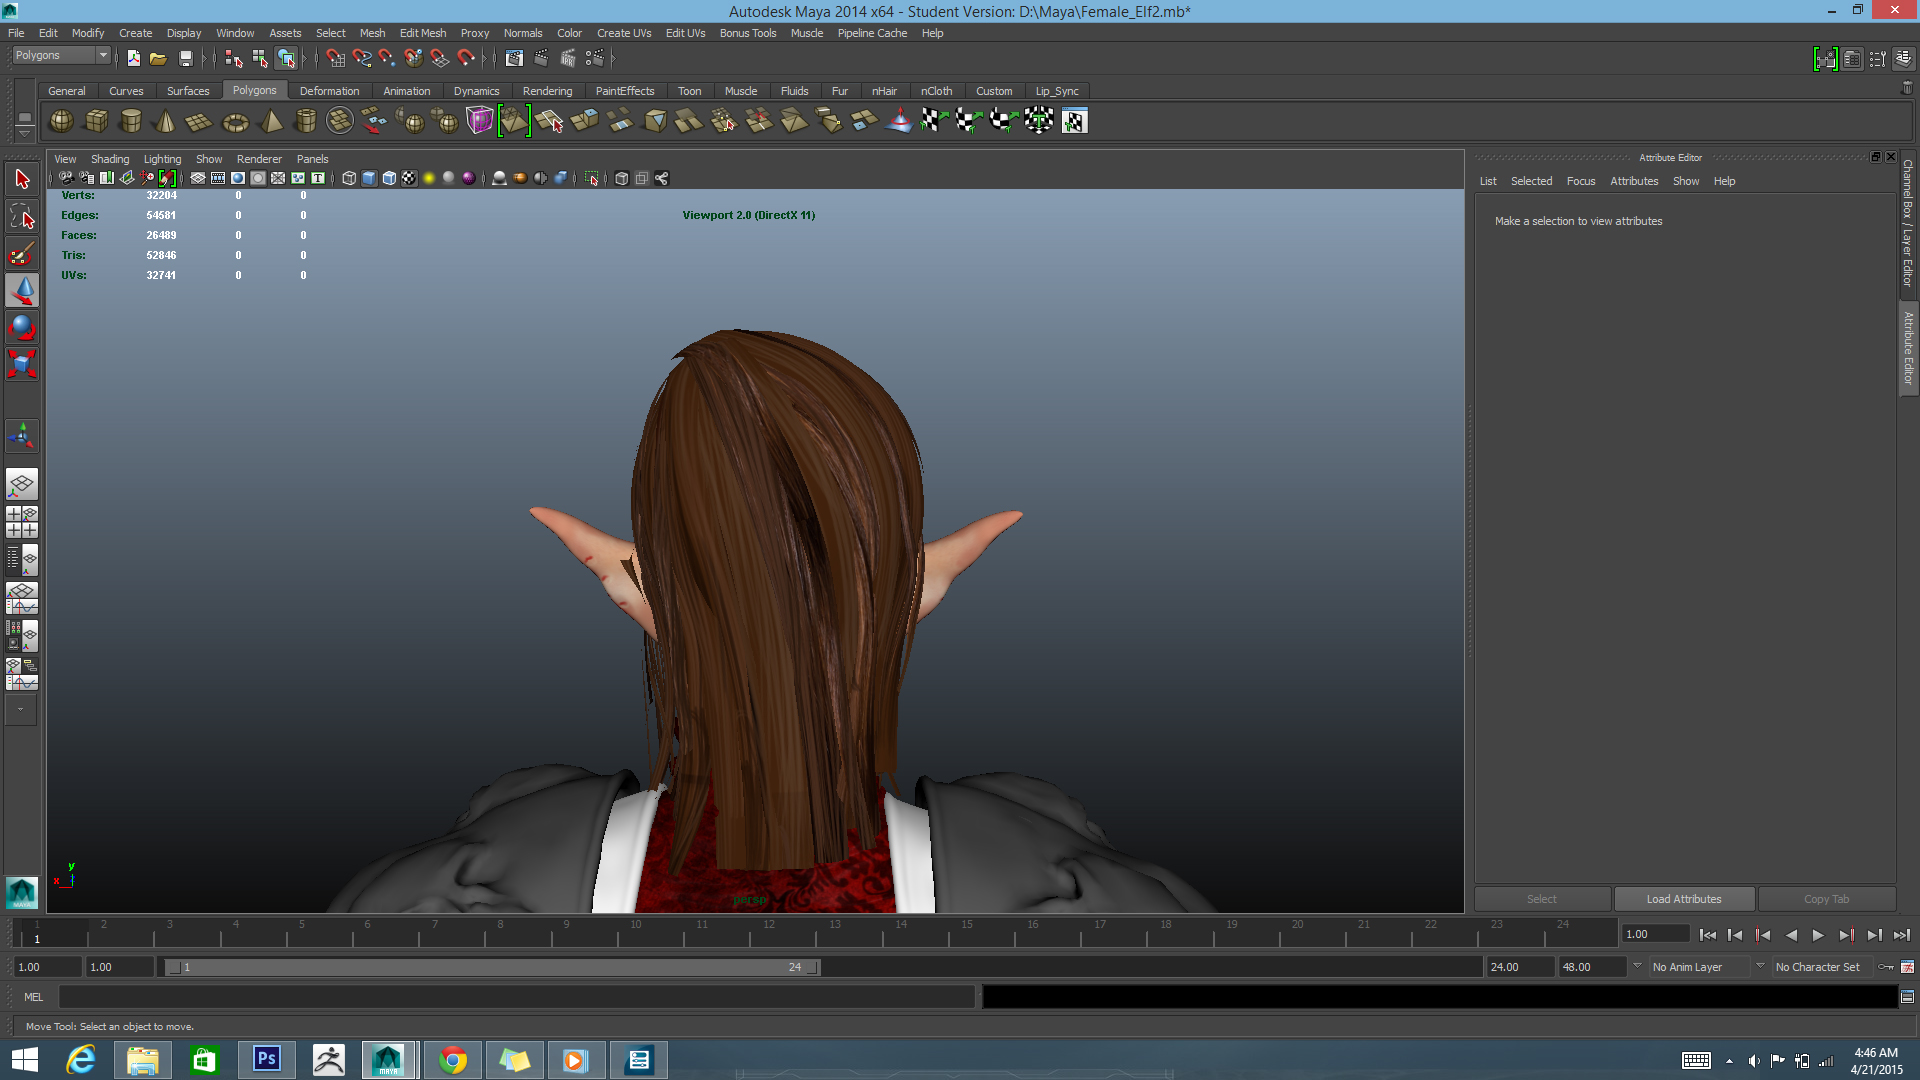Switch to single perspective view layout

click(x=22, y=485)
